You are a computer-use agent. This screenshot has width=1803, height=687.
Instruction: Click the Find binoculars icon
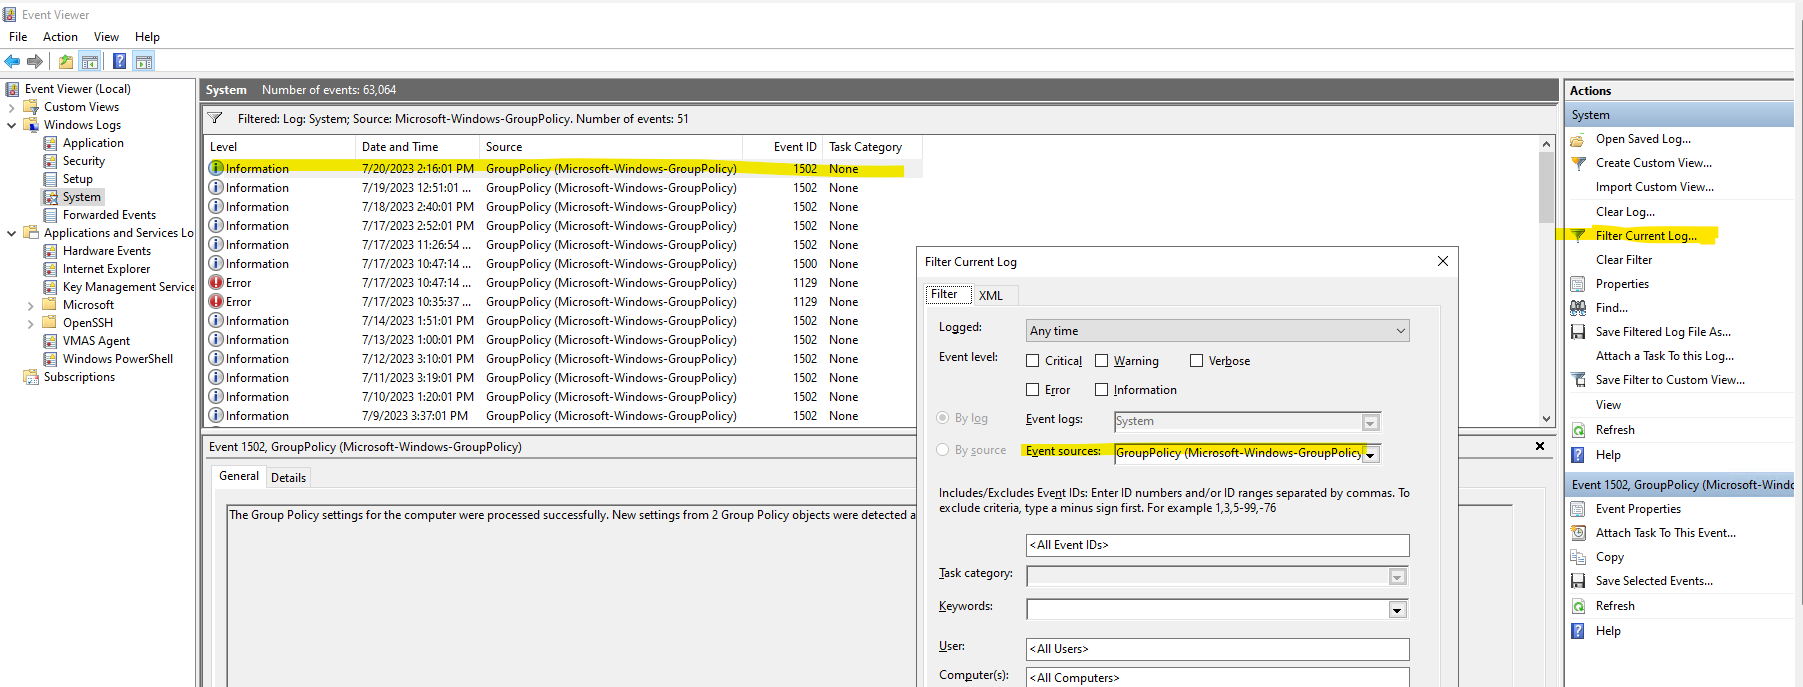coord(1578,308)
